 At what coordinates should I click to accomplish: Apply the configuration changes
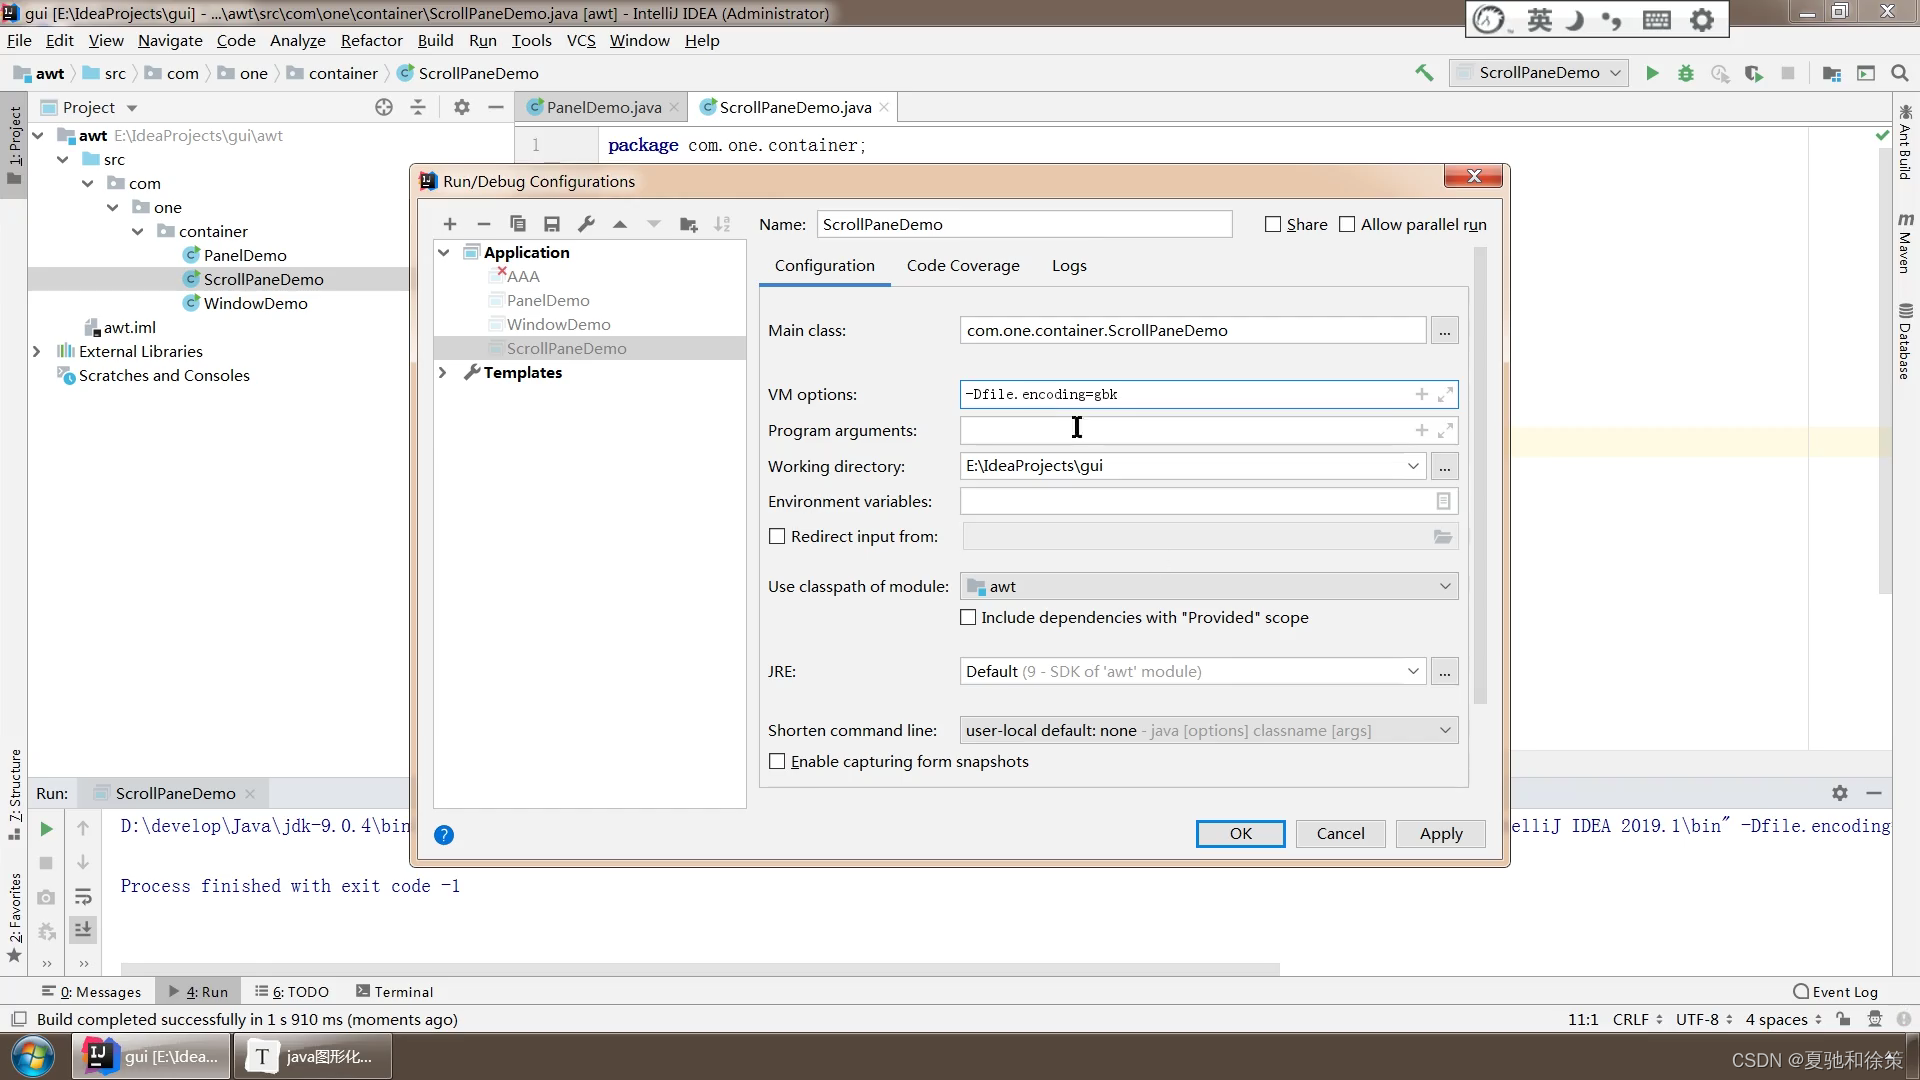[1440, 833]
